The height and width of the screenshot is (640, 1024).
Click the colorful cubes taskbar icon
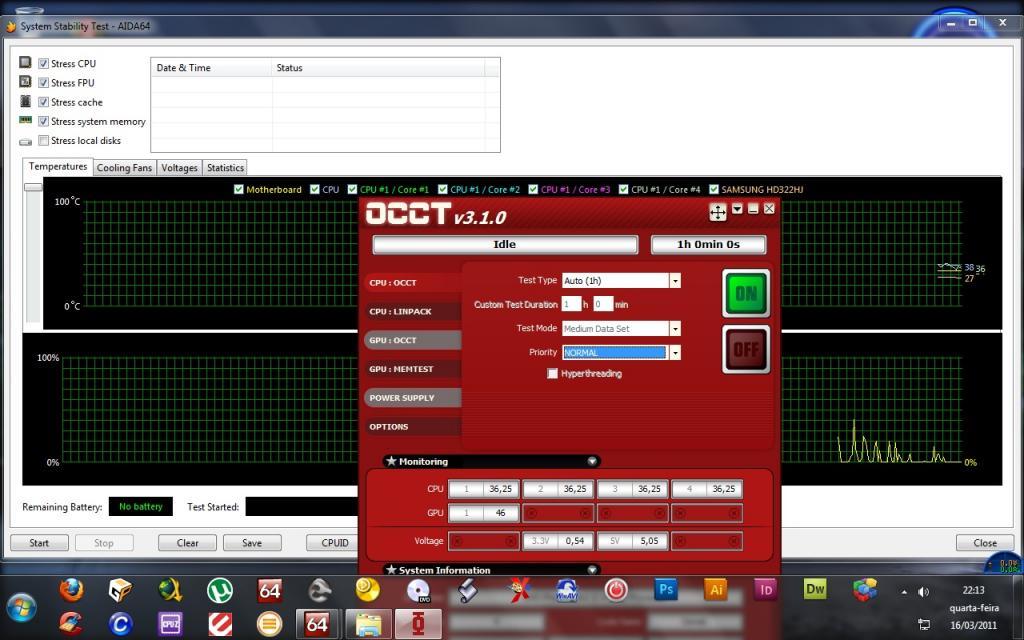click(865, 590)
